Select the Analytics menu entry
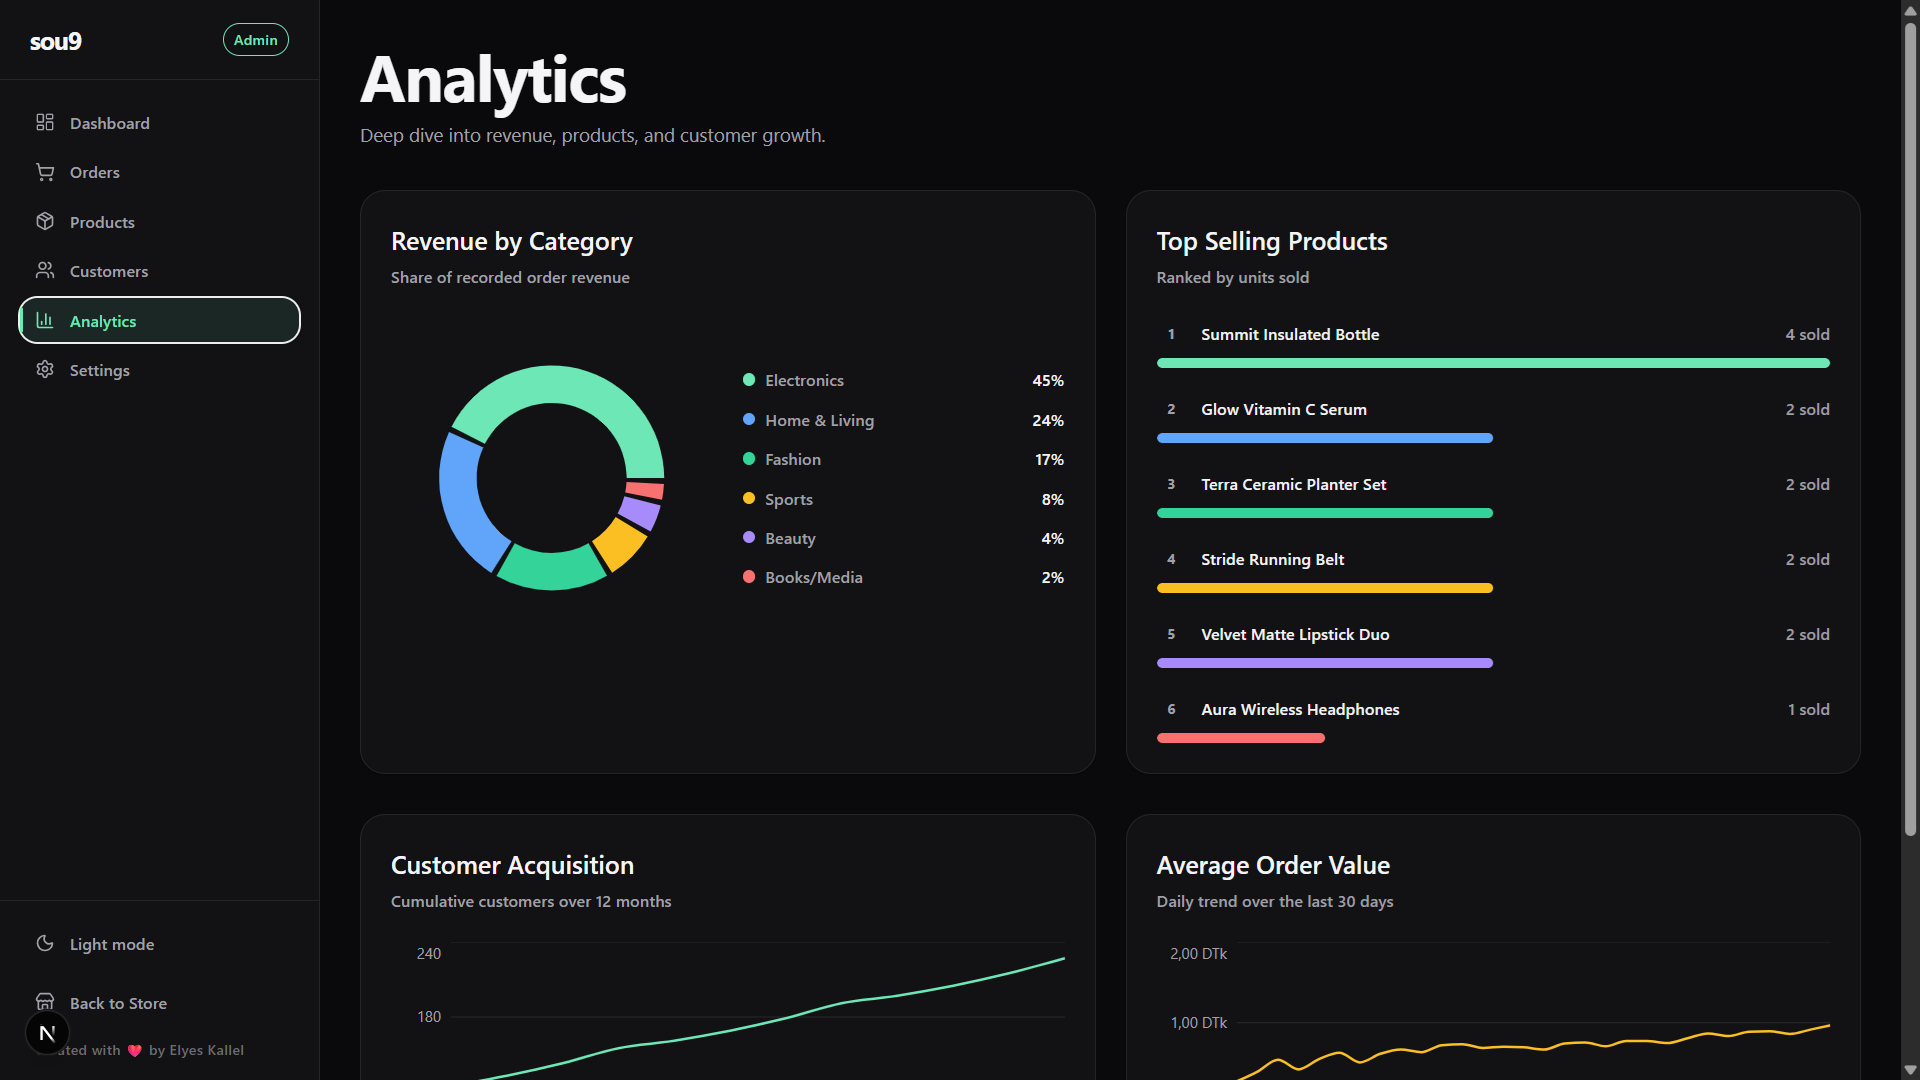The width and height of the screenshot is (1920, 1080). pos(160,320)
